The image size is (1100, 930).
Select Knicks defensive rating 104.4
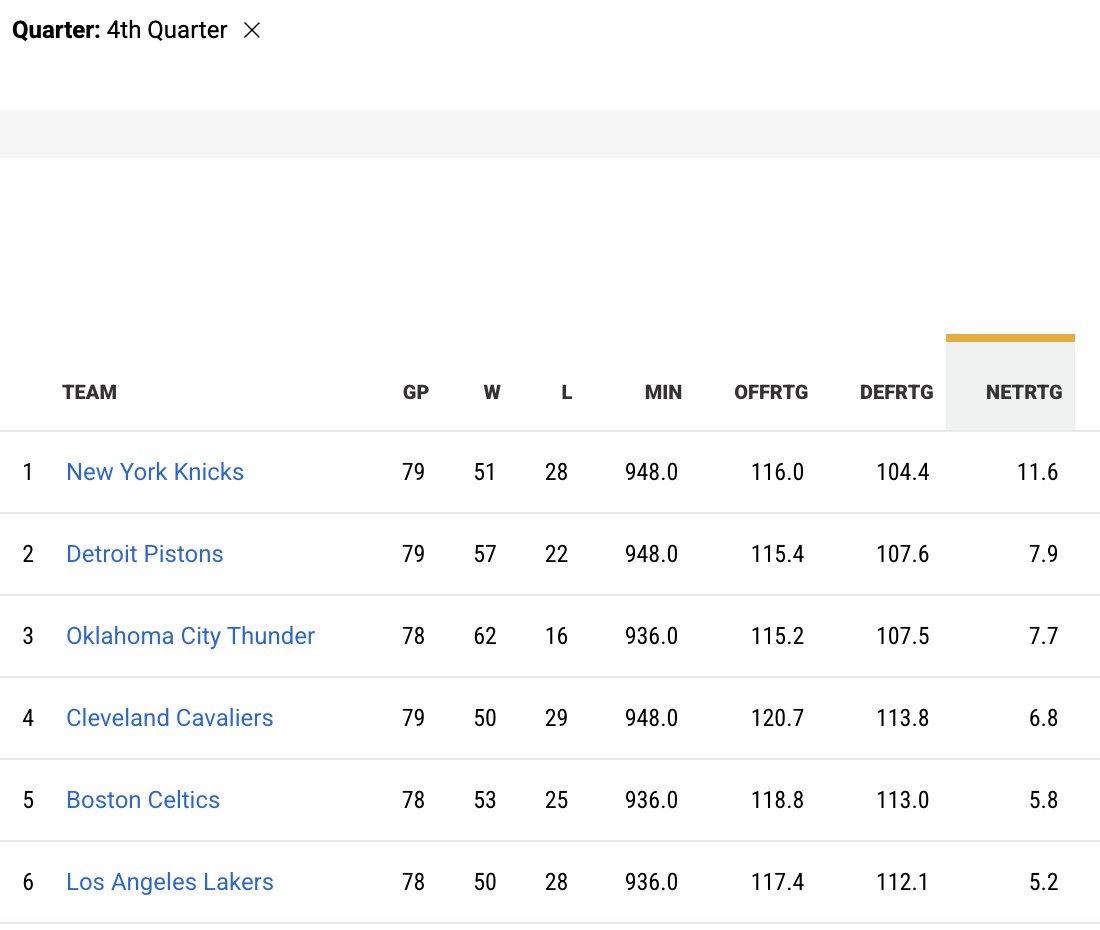[902, 472]
